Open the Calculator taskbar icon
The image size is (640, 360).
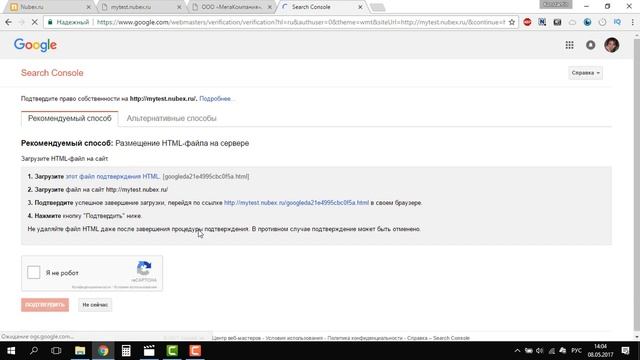[x=126, y=351]
